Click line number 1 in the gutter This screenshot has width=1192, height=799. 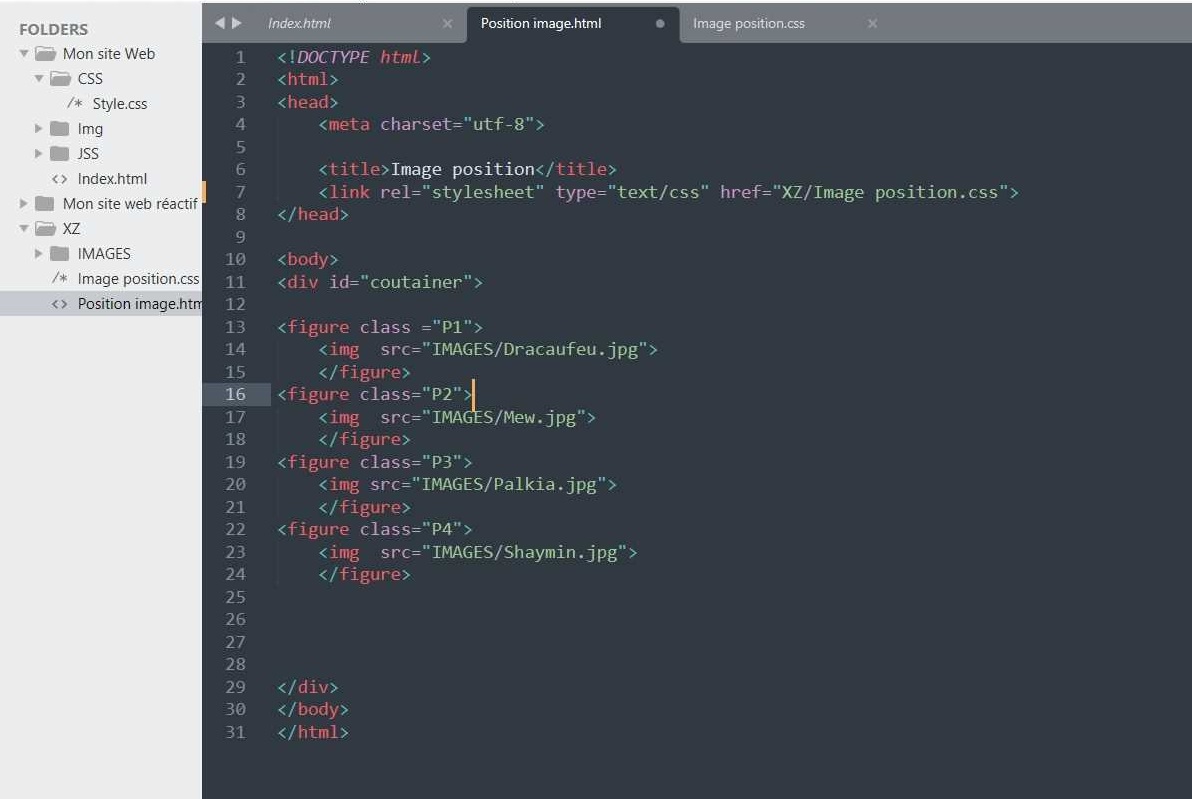coord(240,57)
